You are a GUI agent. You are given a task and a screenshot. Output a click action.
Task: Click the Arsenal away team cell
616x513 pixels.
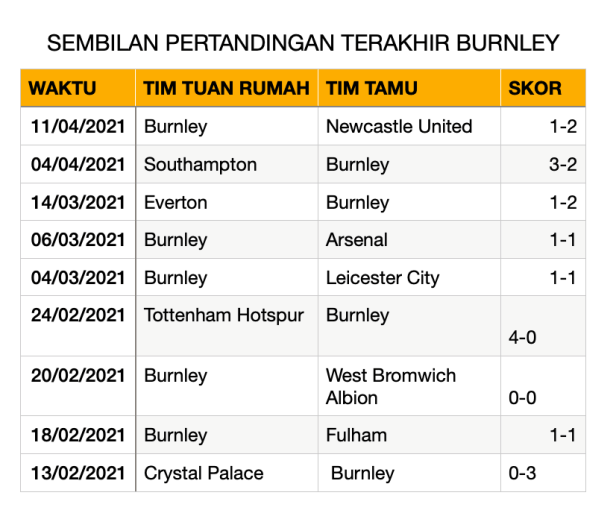click(357, 240)
